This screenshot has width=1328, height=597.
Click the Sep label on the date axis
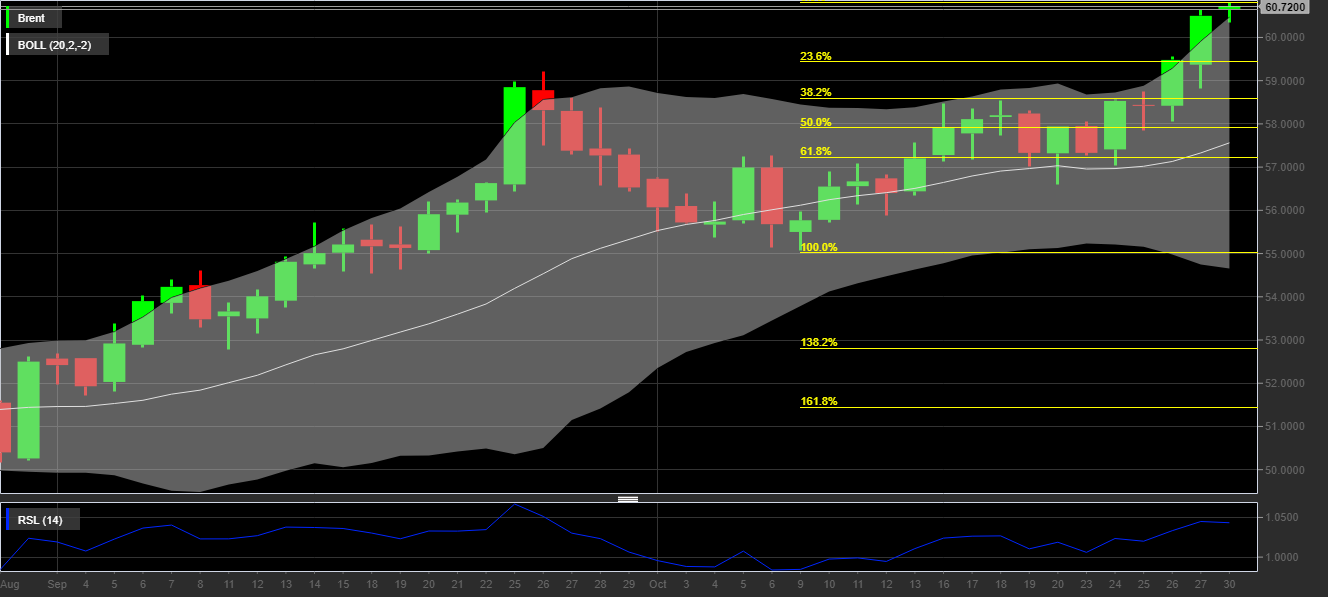point(57,583)
